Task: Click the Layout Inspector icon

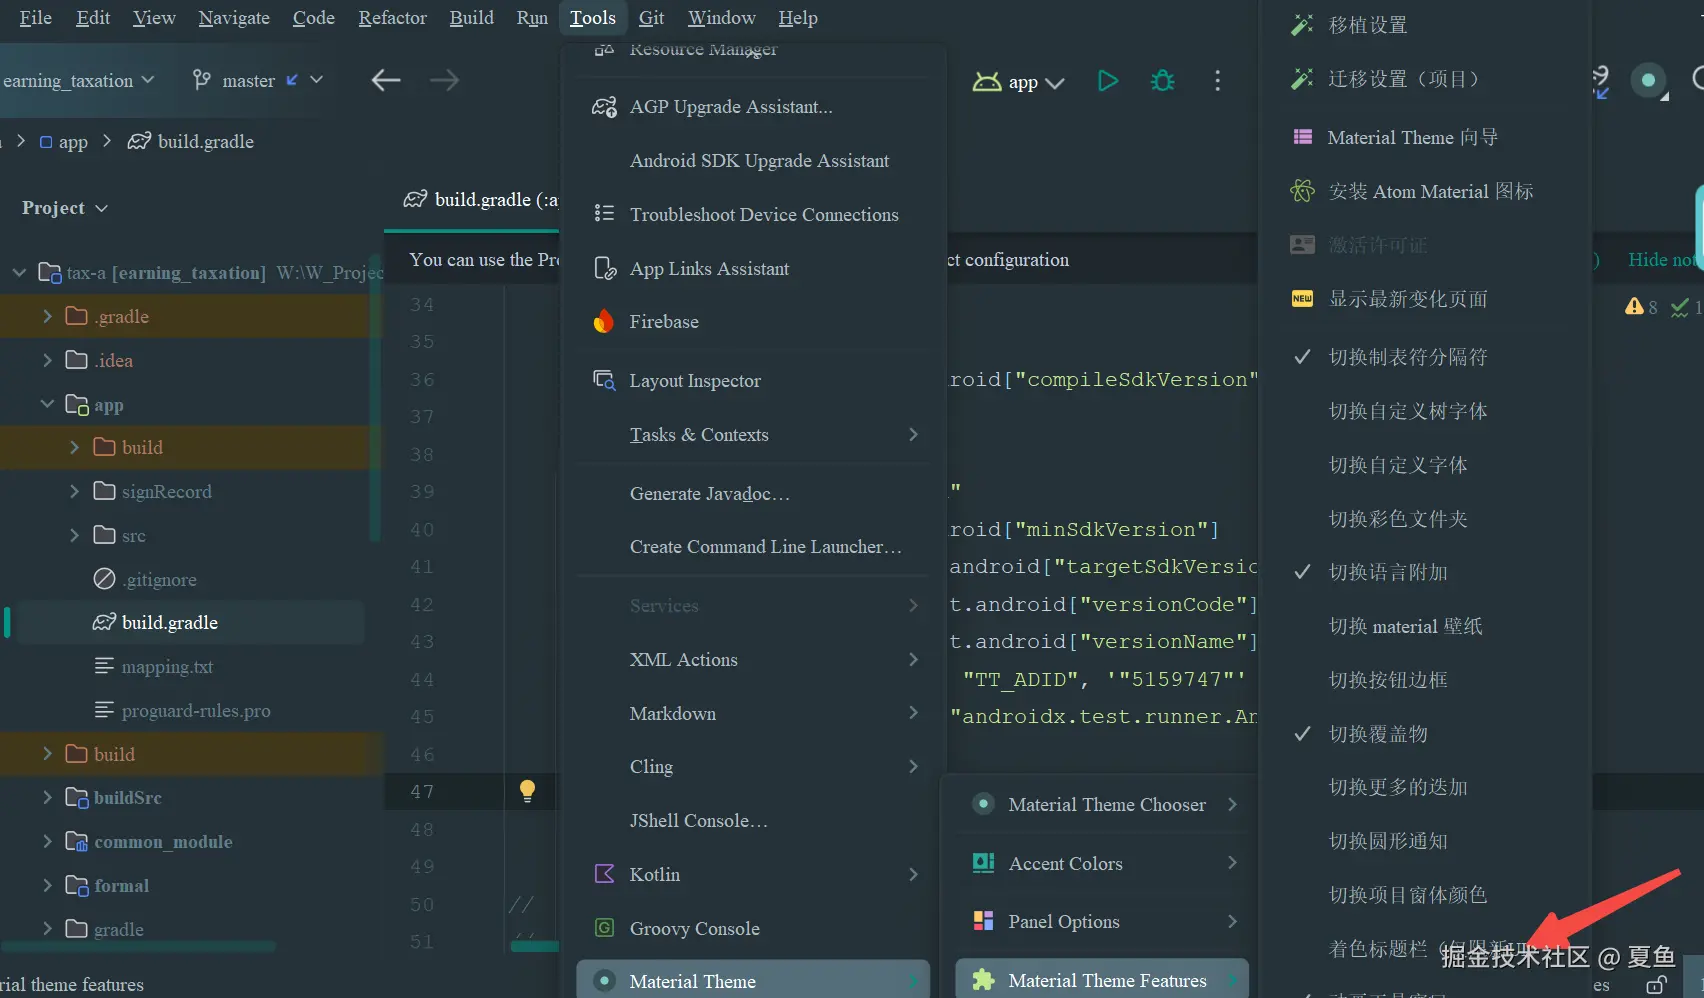Action: pyautogui.click(x=604, y=380)
